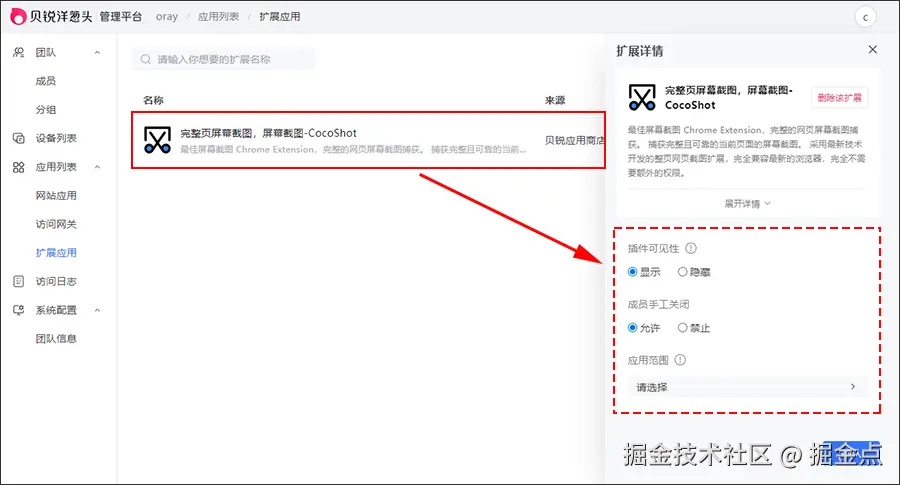Close the 扩展详情 panel

[x=872, y=49]
